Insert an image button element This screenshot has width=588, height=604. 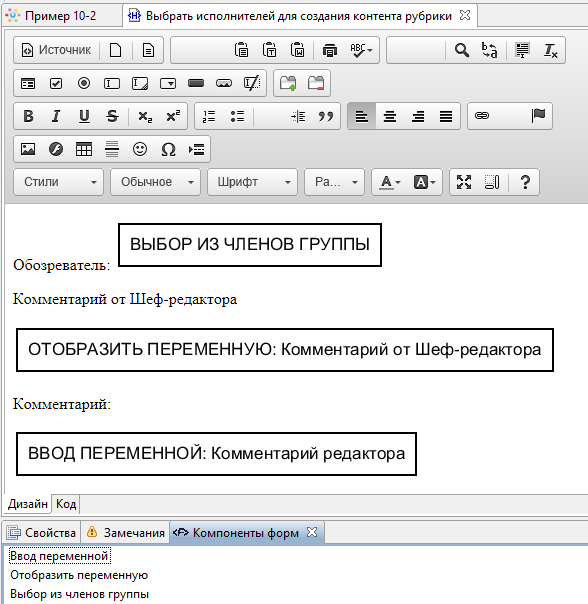pyautogui.click(x=224, y=83)
